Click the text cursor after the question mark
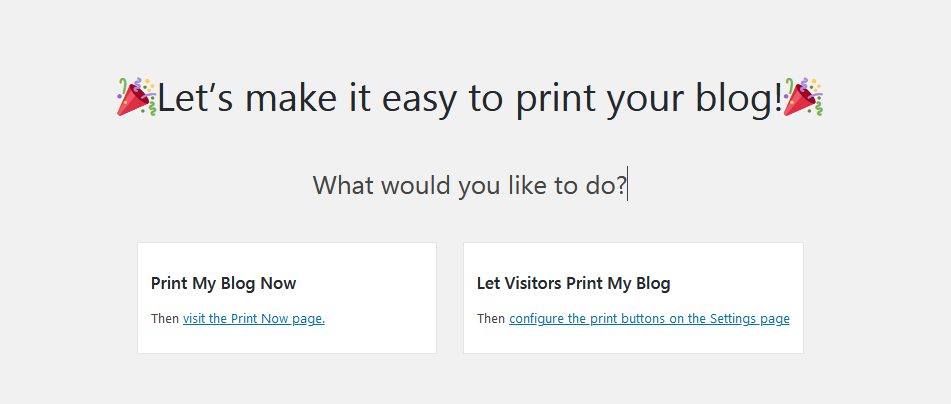Viewport: 951px width, 404px height. 628,184
